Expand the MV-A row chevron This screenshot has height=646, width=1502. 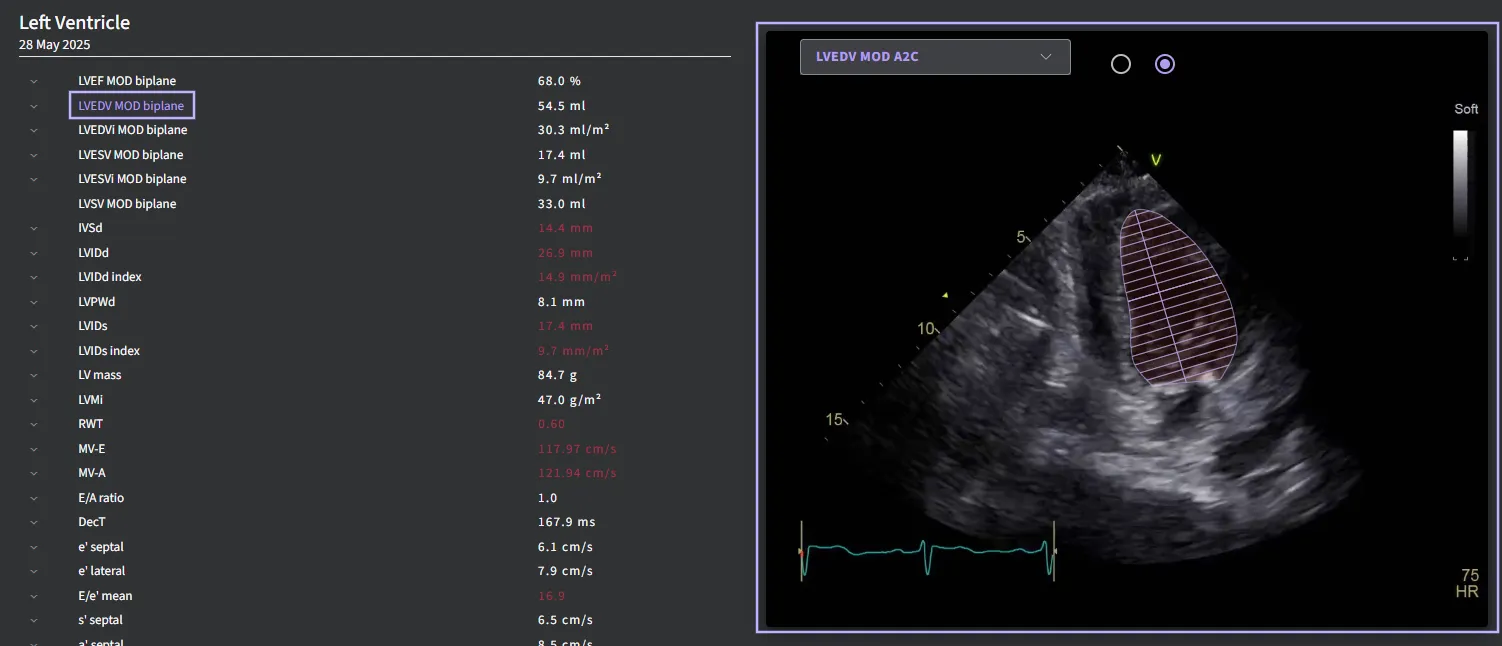[x=34, y=473]
